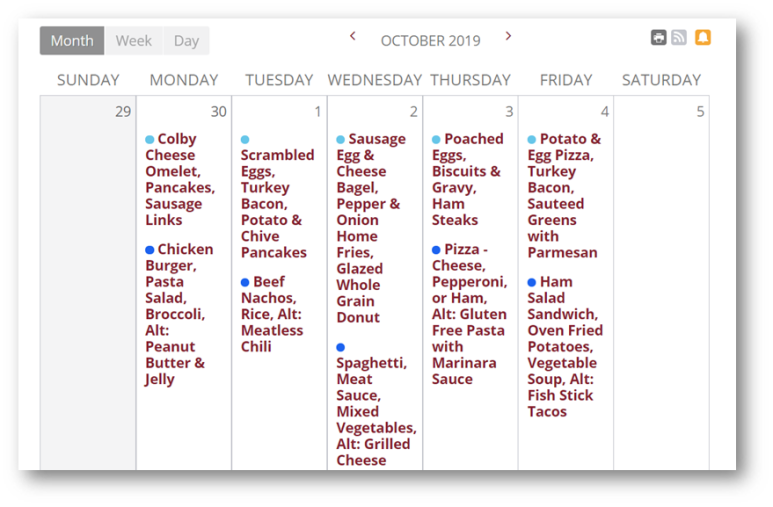Select Saturday October 5 date cell

[662, 283]
